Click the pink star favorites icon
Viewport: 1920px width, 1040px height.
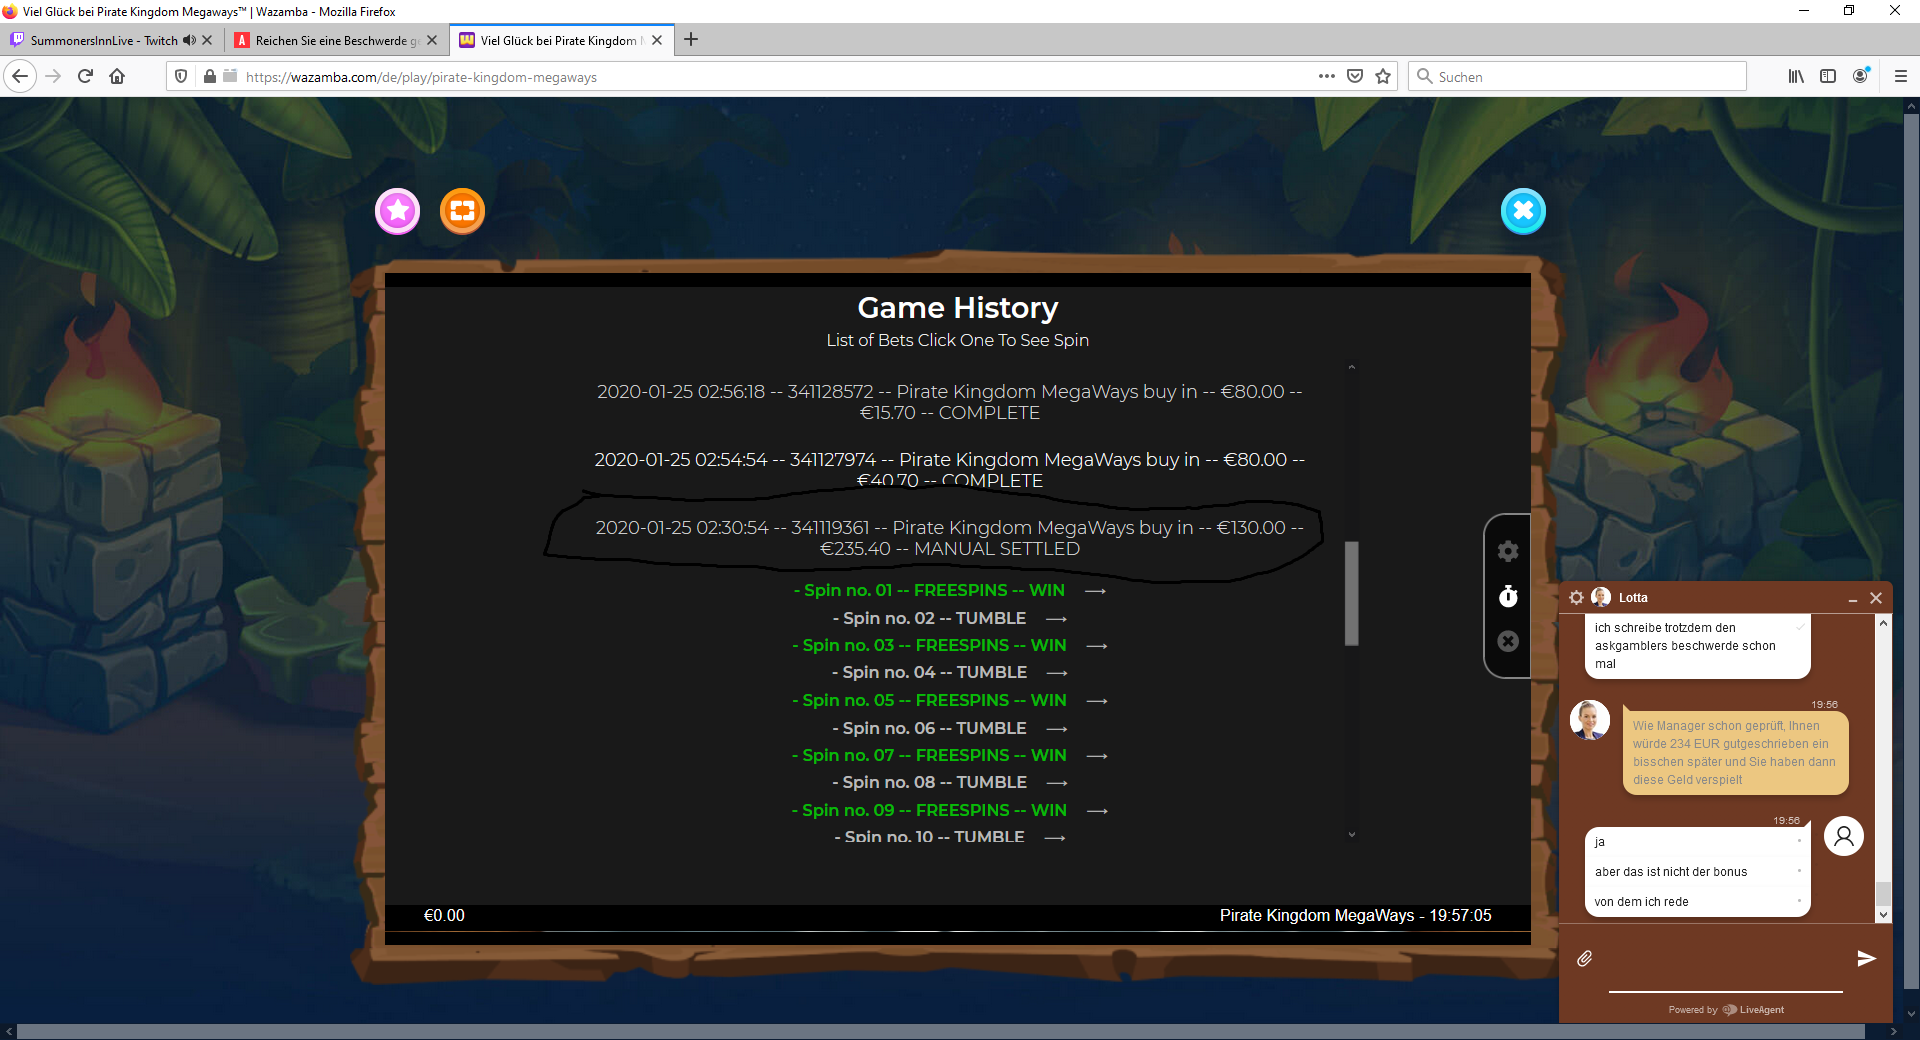coord(398,211)
